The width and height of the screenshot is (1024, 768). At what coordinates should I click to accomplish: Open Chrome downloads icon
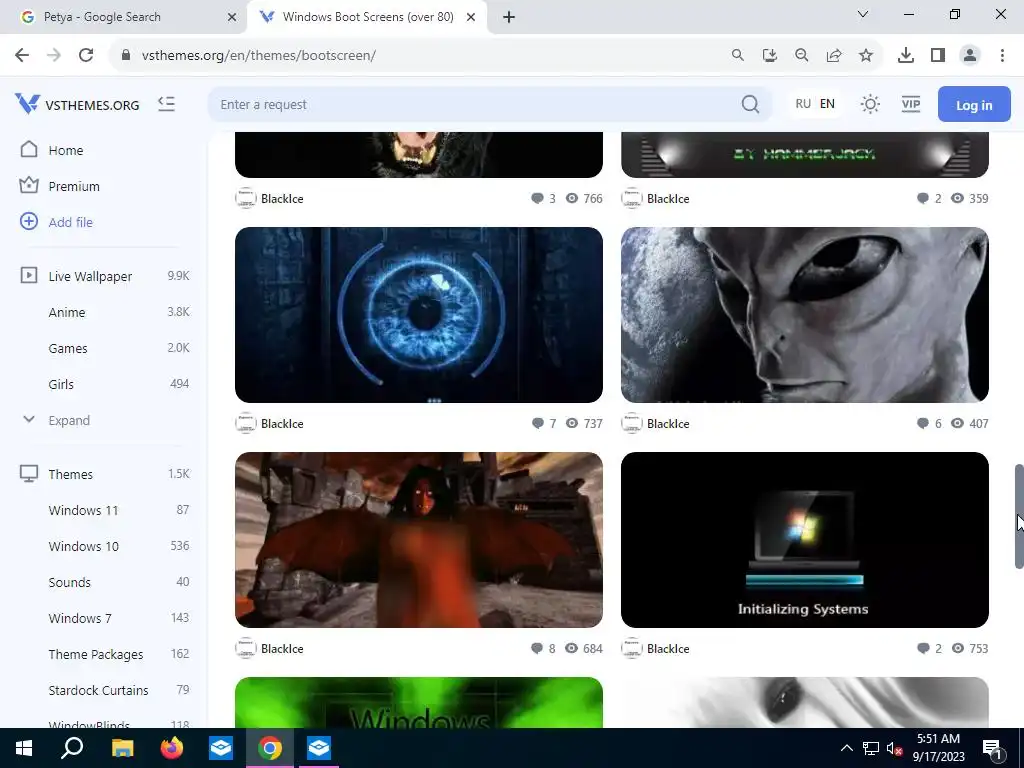point(905,55)
